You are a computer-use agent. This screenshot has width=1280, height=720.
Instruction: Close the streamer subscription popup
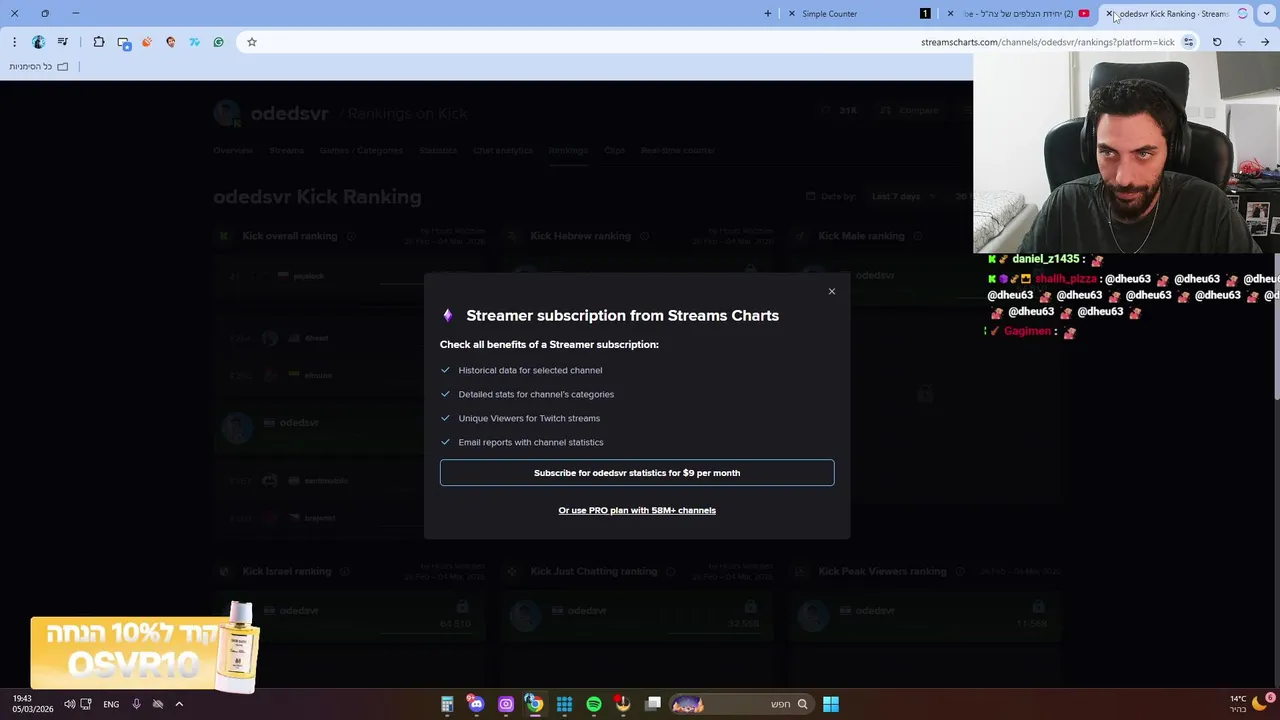[x=831, y=291]
